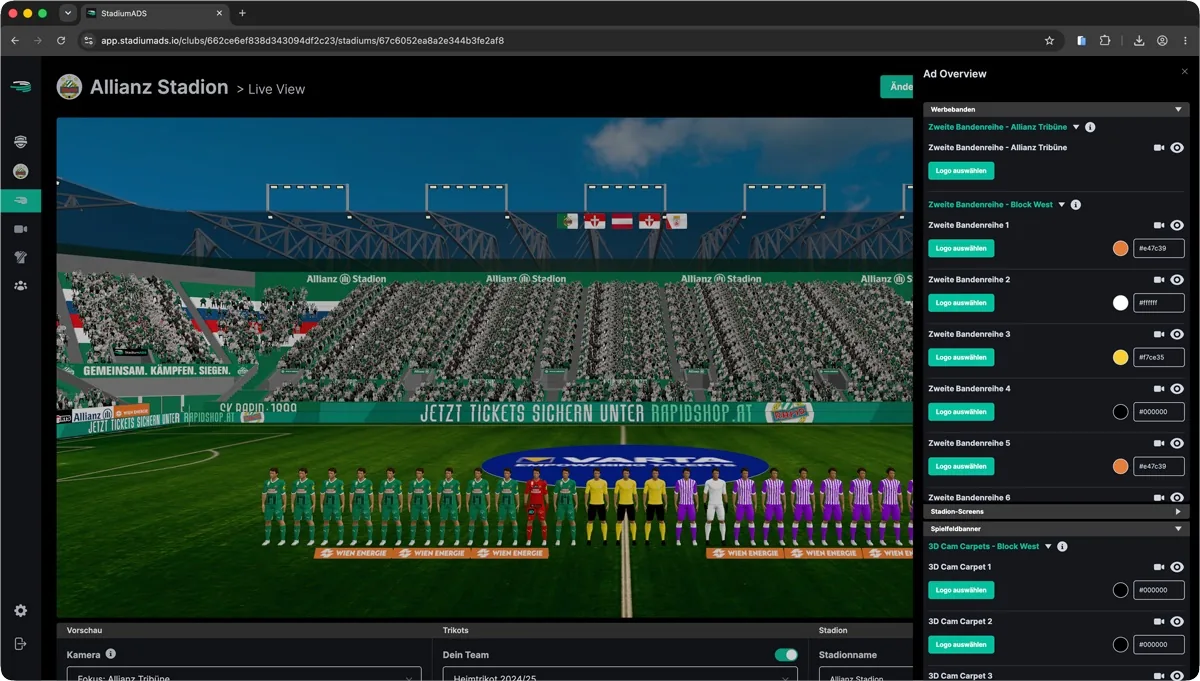Viewport: 1200px width, 681px height.
Task: Click the browser address bar URL
Action: [x=302, y=41]
